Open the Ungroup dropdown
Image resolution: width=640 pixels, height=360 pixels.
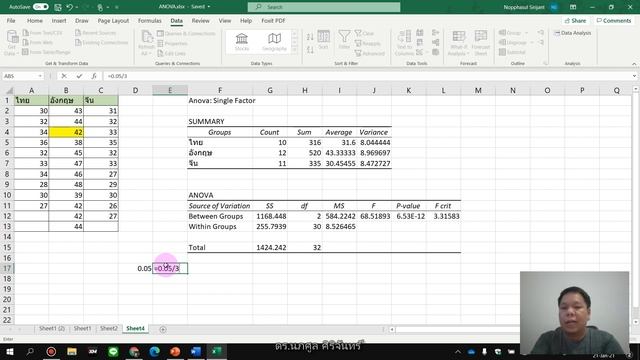click(x=516, y=42)
